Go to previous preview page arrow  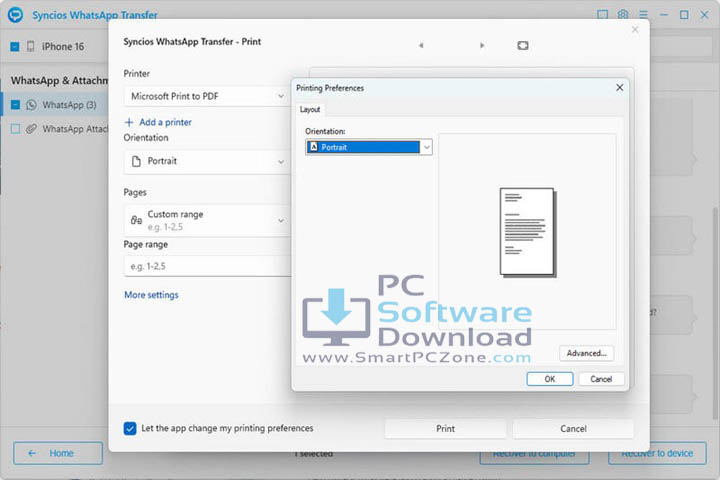click(x=421, y=45)
